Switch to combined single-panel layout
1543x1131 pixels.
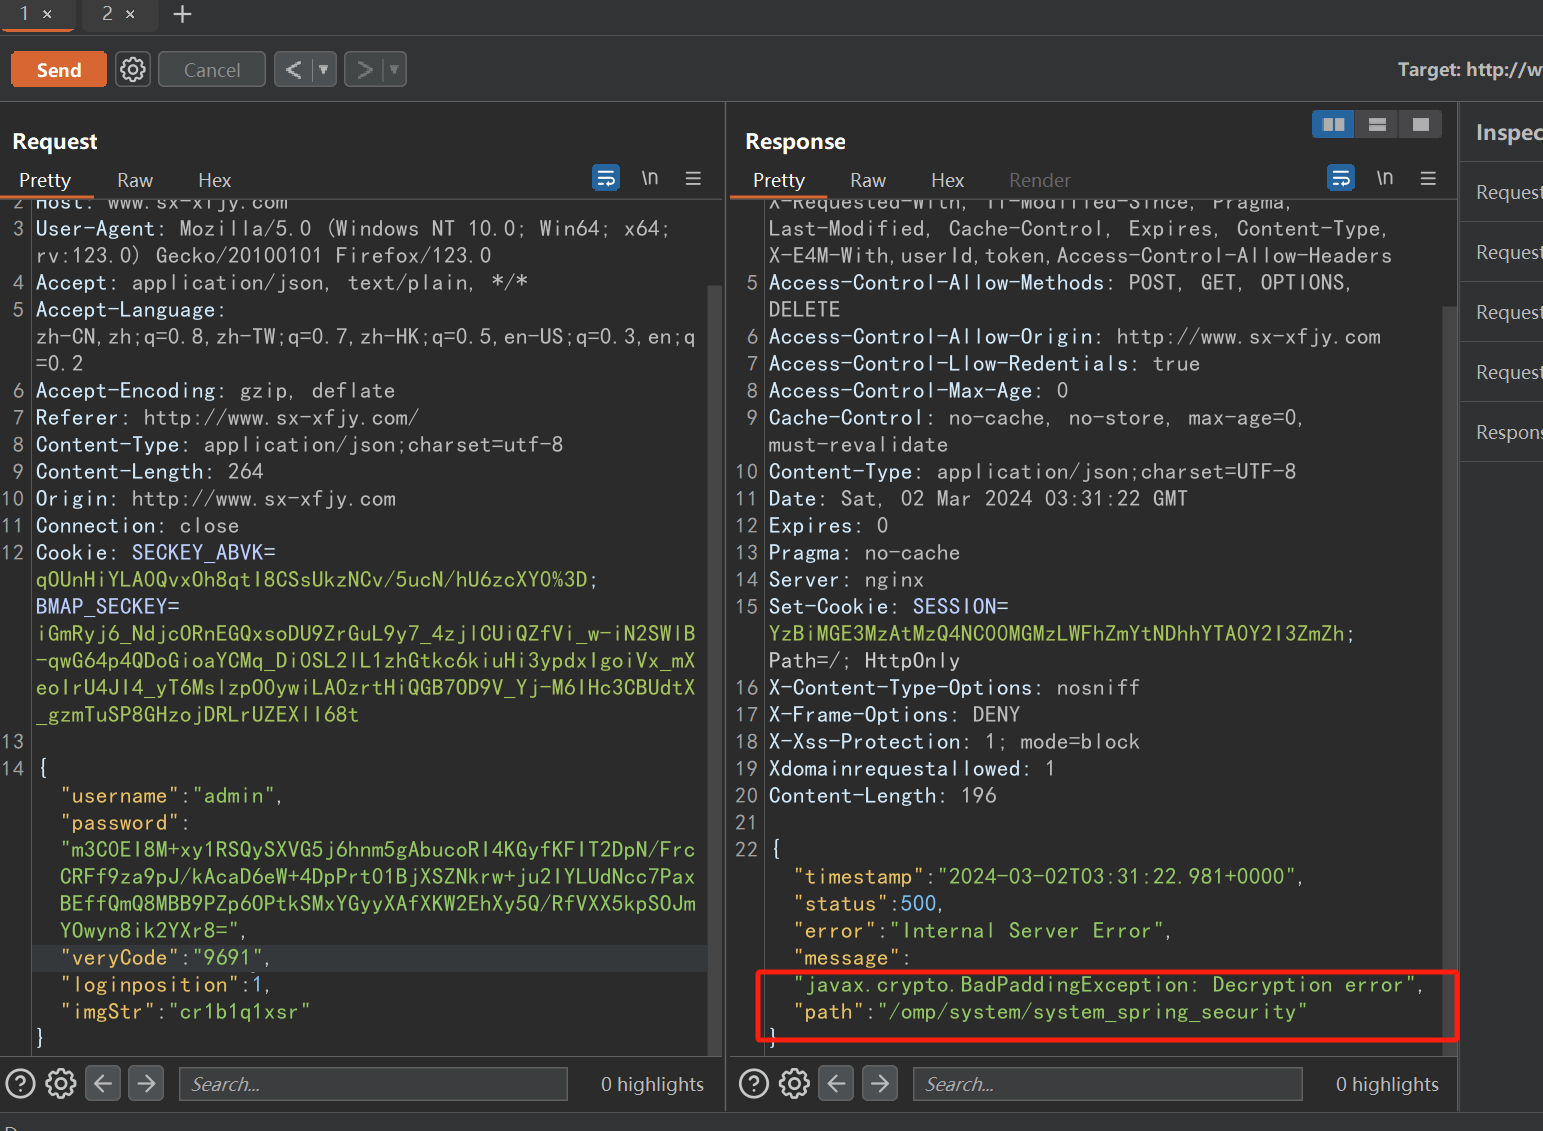click(x=1420, y=124)
